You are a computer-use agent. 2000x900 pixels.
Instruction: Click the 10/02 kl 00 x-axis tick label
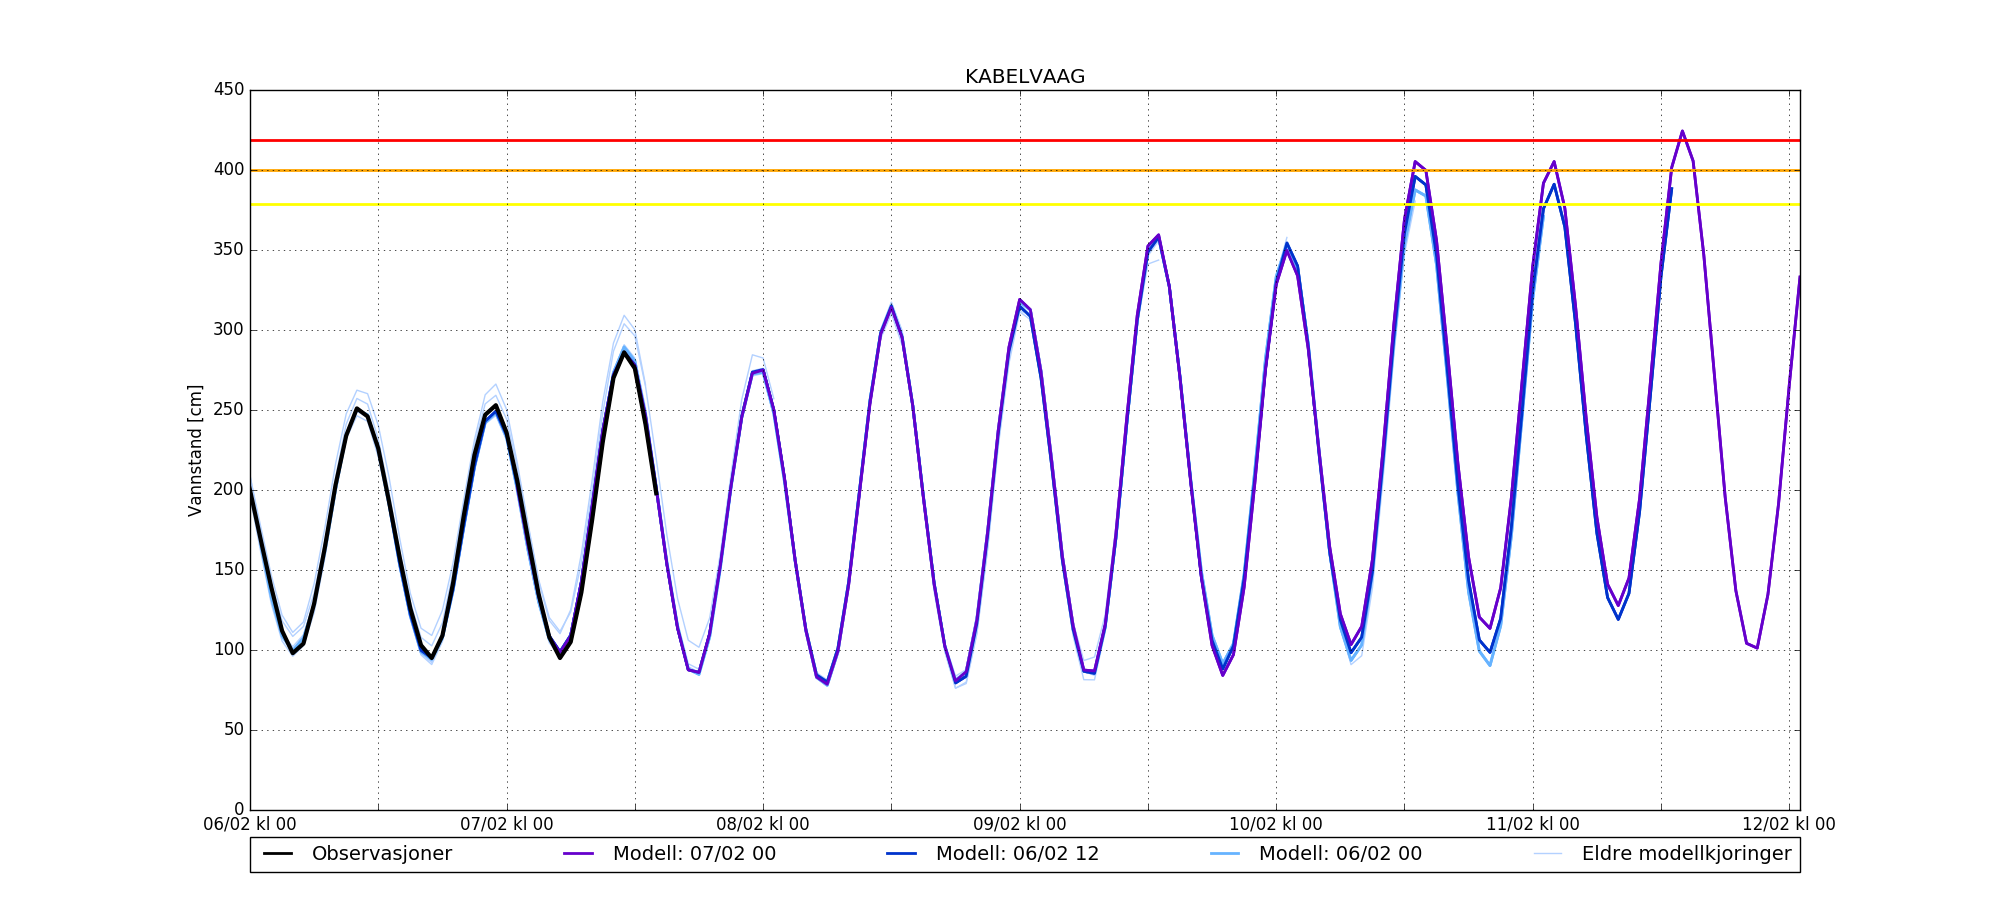click(1276, 825)
